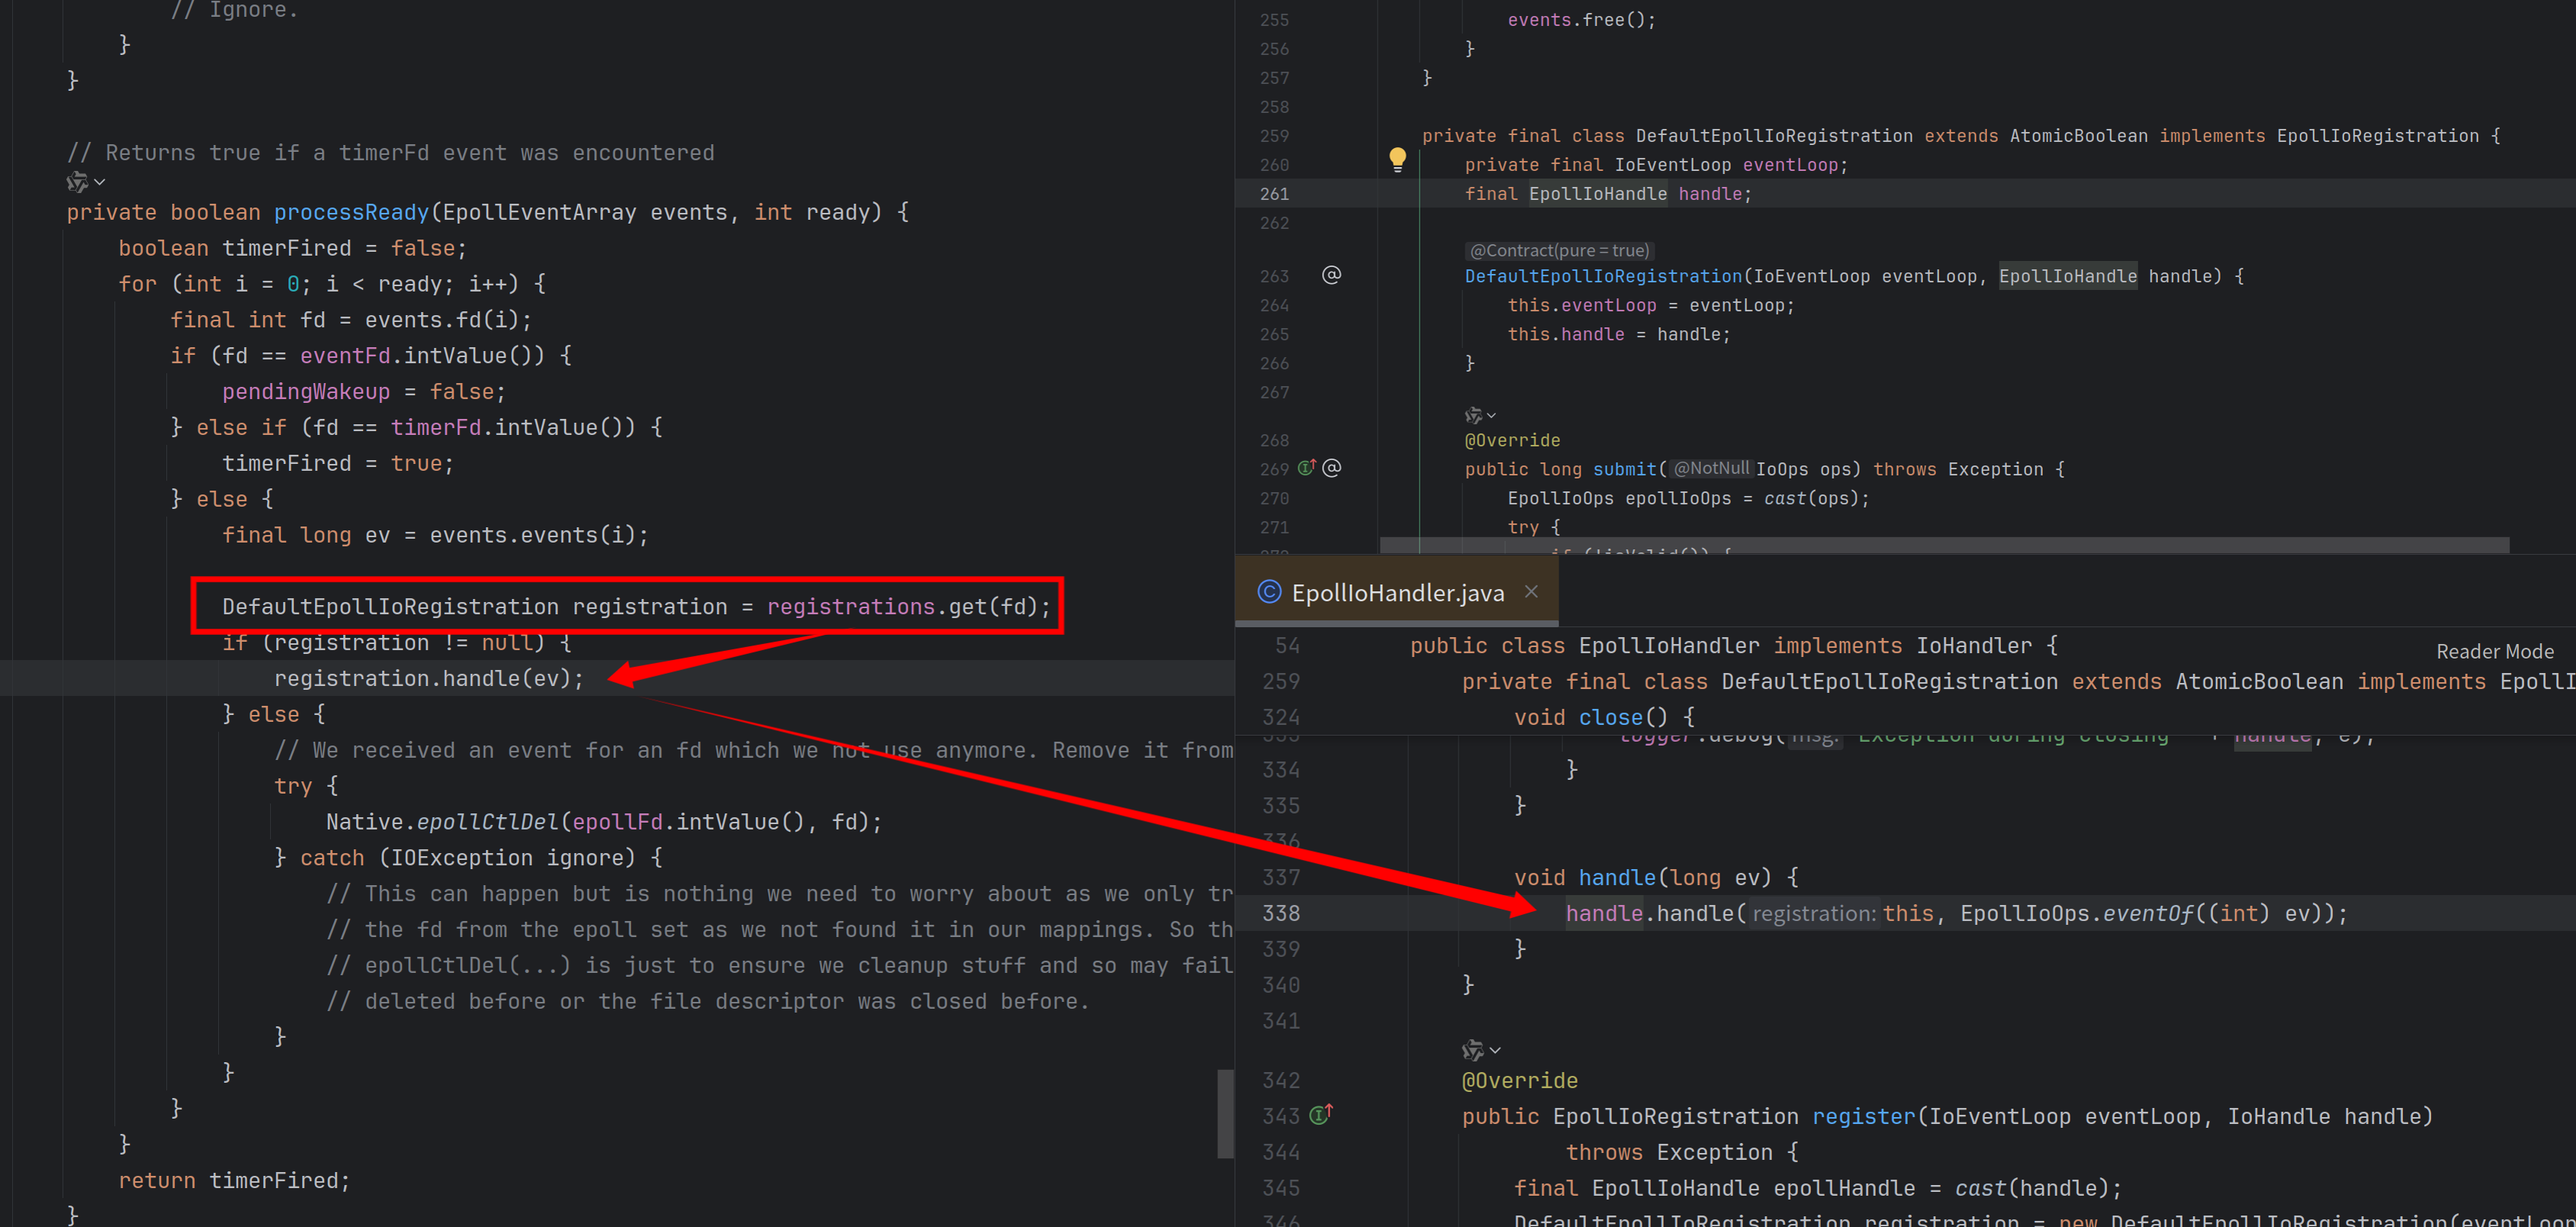Click the '// Returns true if a timerFd' comment

(390, 153)
